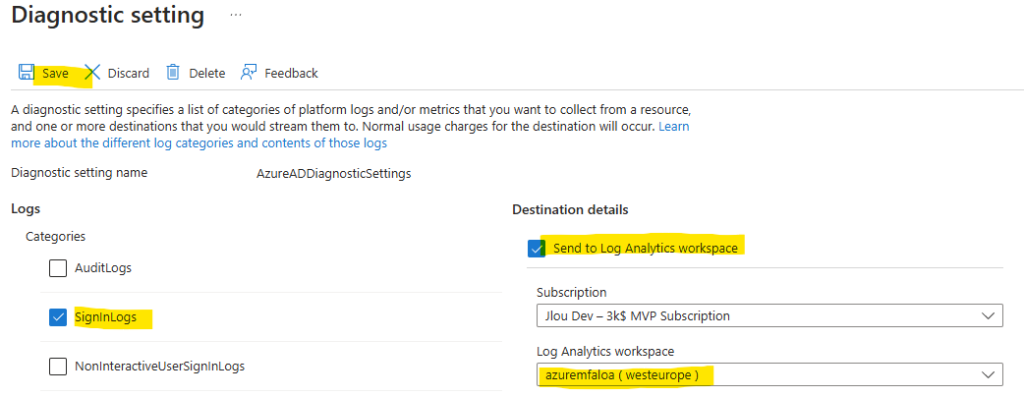Click the Discard toolbar label
Screen dimensions: 1024x397
129,73
